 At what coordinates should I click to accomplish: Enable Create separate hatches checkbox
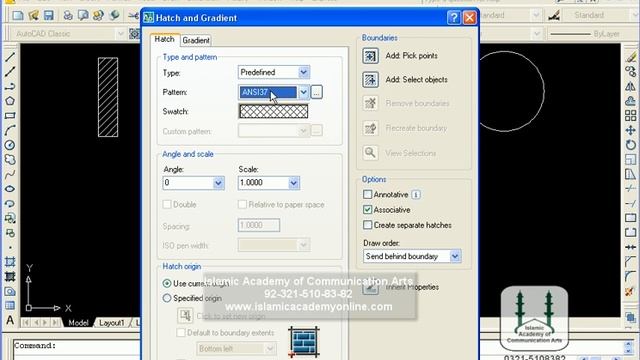coord(367,225)
